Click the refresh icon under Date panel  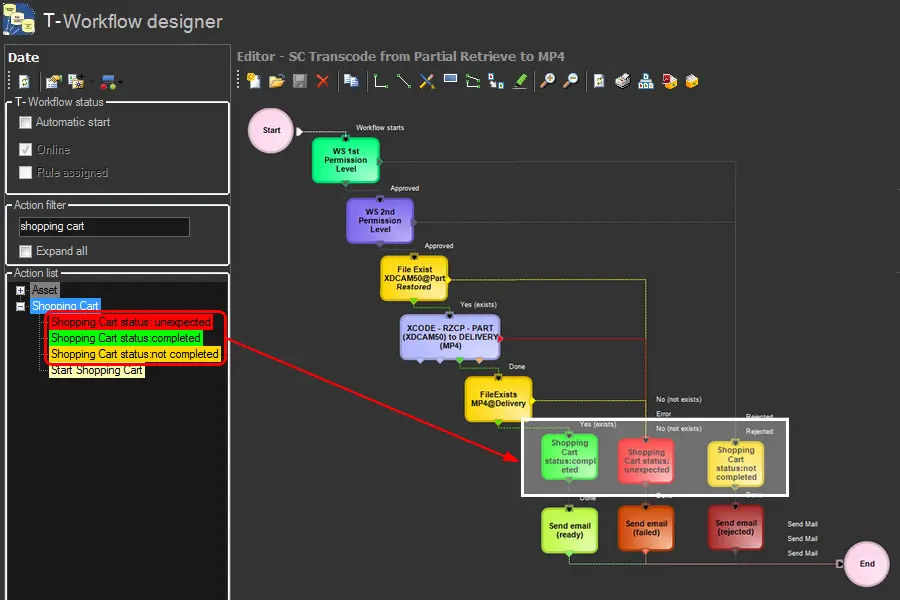[25, 81]
